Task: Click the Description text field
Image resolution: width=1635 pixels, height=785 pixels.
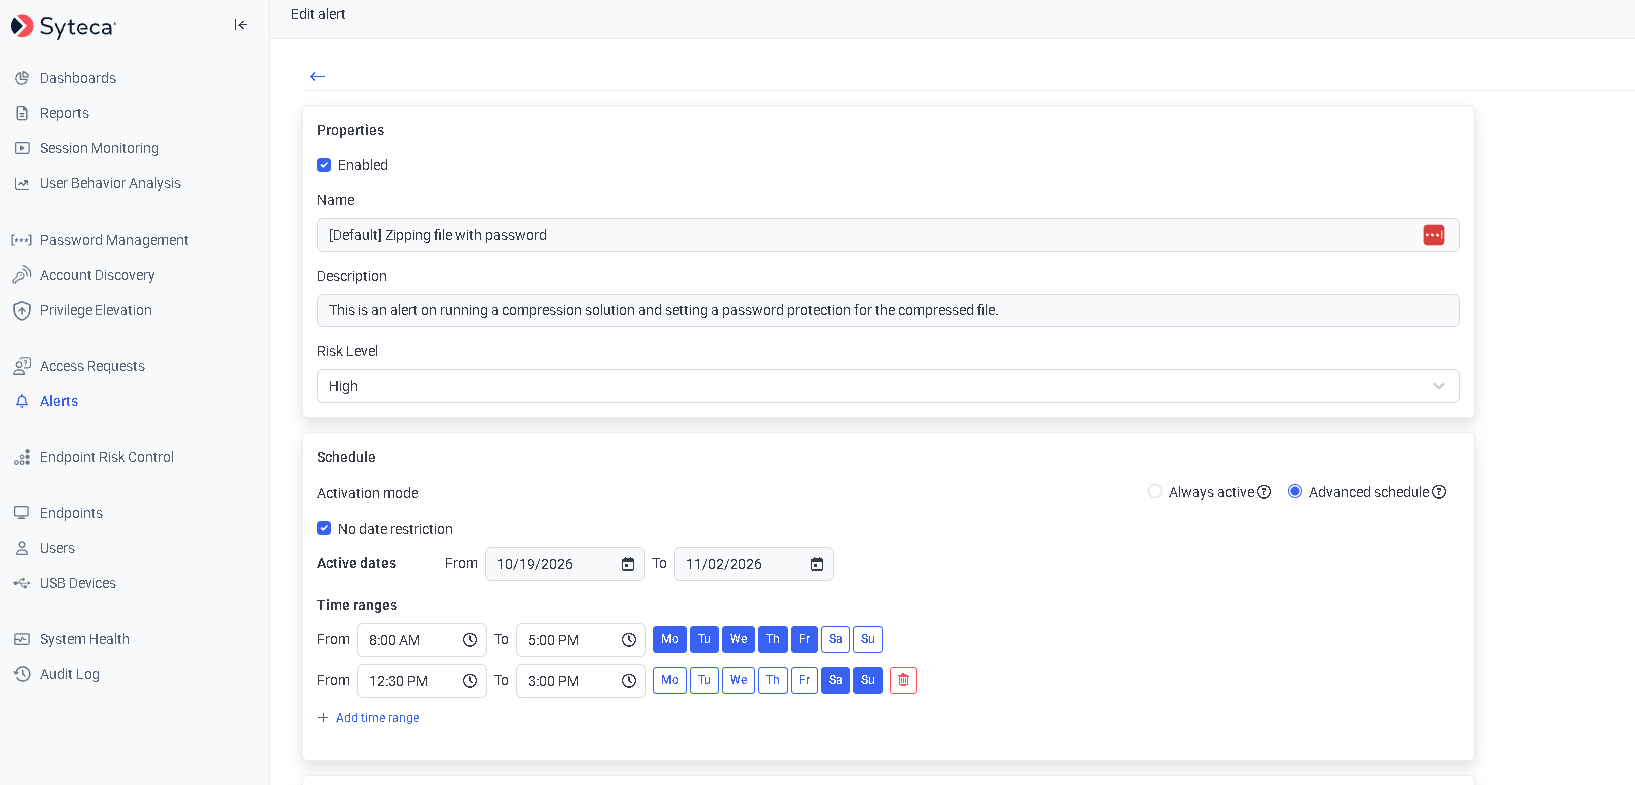Action: click(x=888, y=310)
